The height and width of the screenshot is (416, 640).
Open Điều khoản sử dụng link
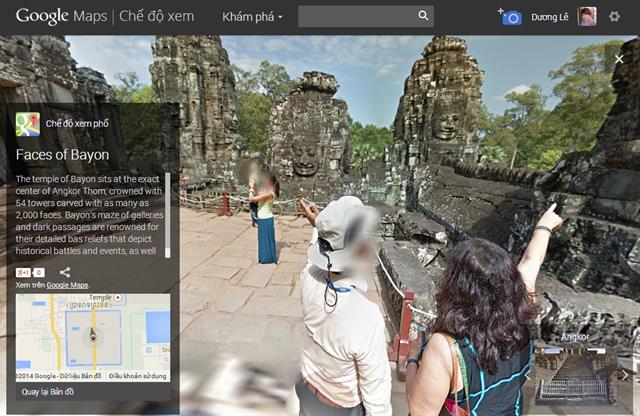(x=138, y=376)
